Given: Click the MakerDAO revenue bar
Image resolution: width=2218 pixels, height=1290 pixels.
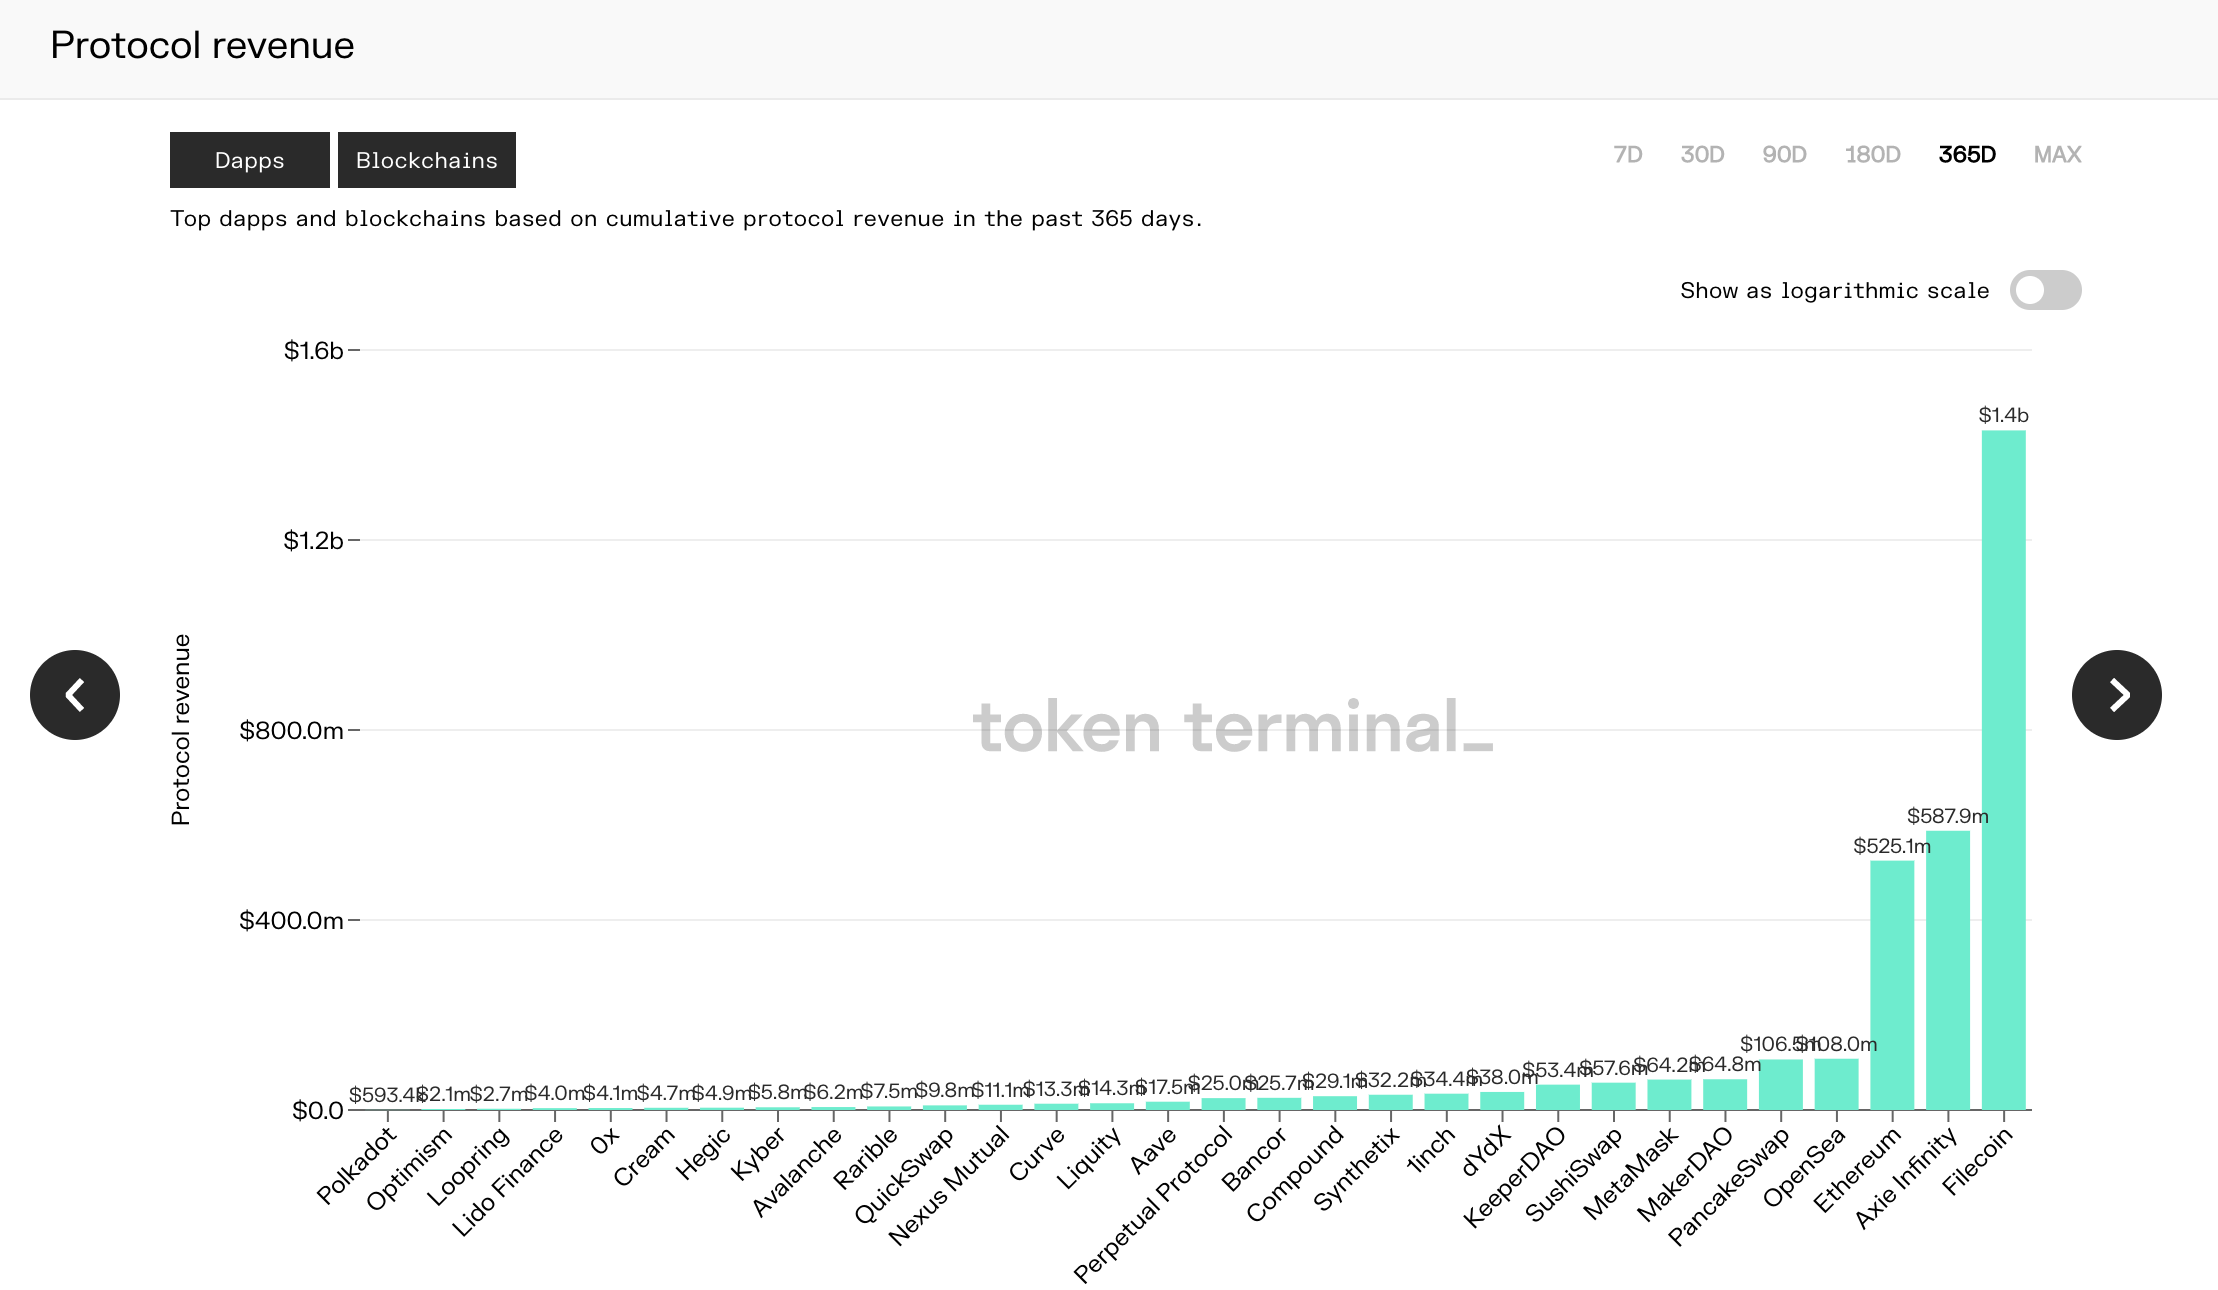Looking at the screenshot, I should pyautogui.click(x=1725, y=1094).
